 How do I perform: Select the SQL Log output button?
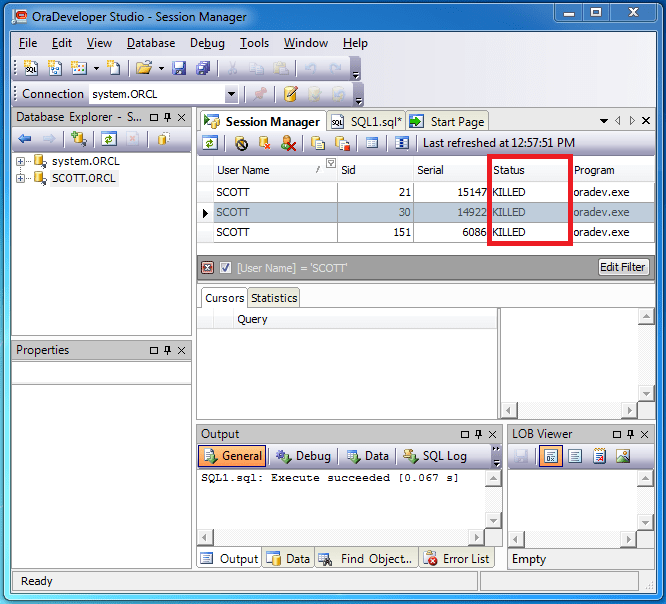[435, 456]
